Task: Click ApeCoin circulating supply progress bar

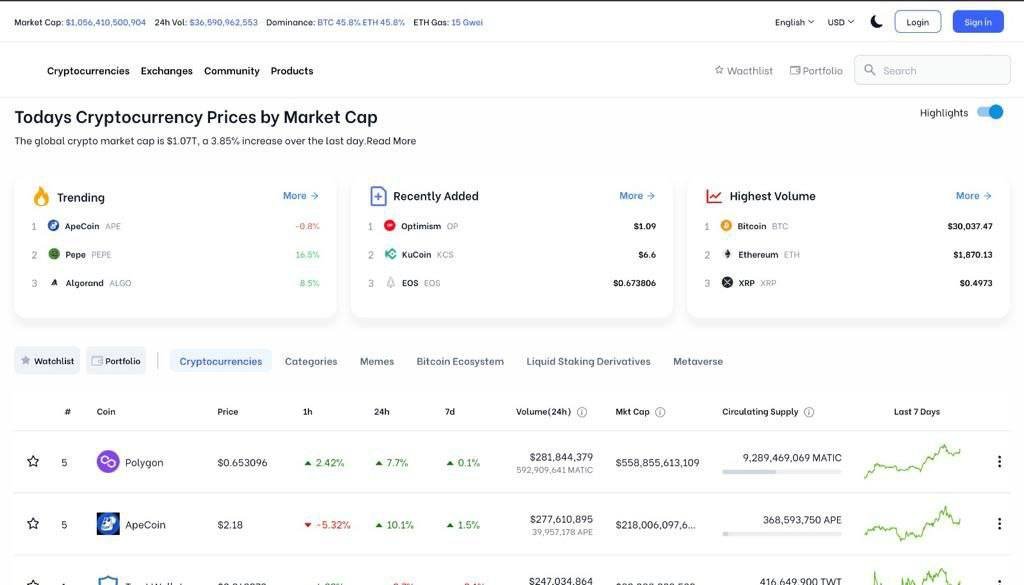Action: (x=782, y=533)
